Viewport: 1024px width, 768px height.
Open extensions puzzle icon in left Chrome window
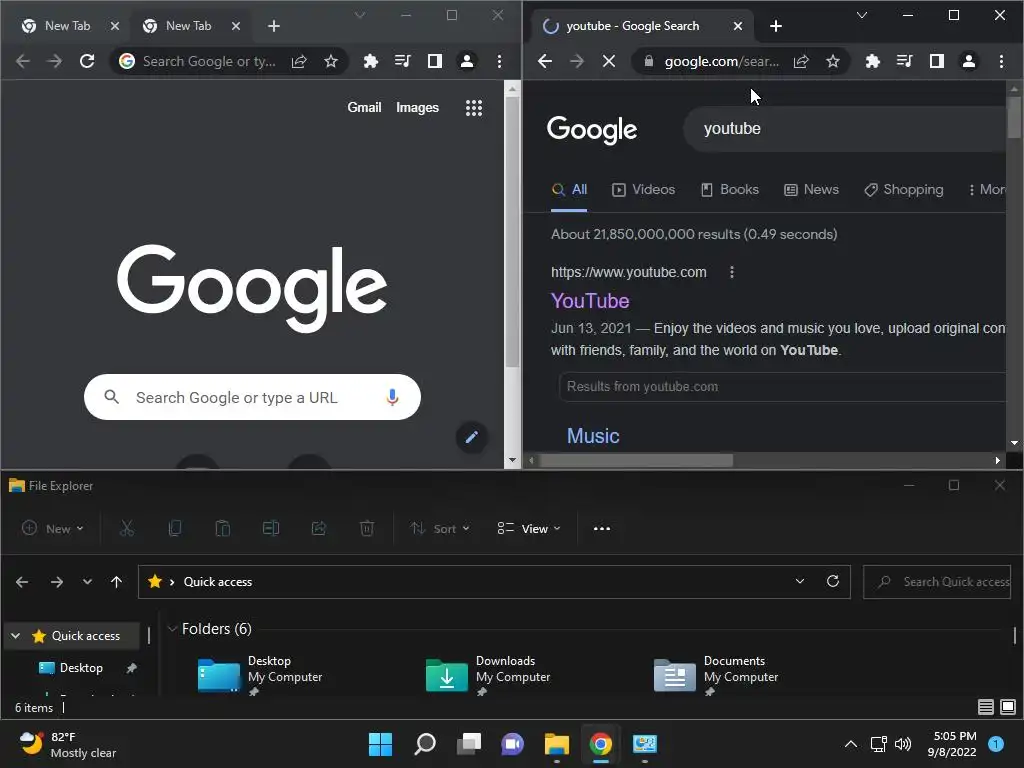370,61
